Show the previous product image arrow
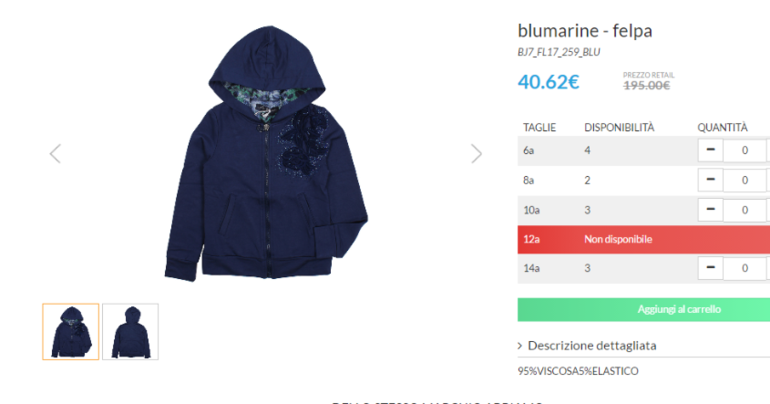 tap(55, 154)
